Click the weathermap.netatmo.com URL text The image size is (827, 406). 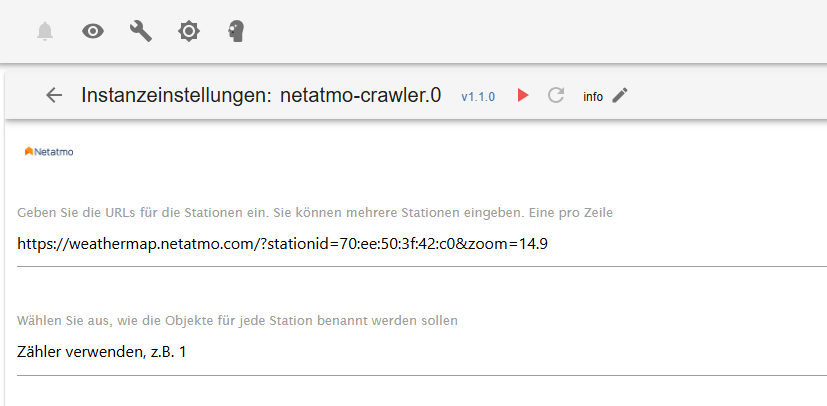click(x=282, y=243)
